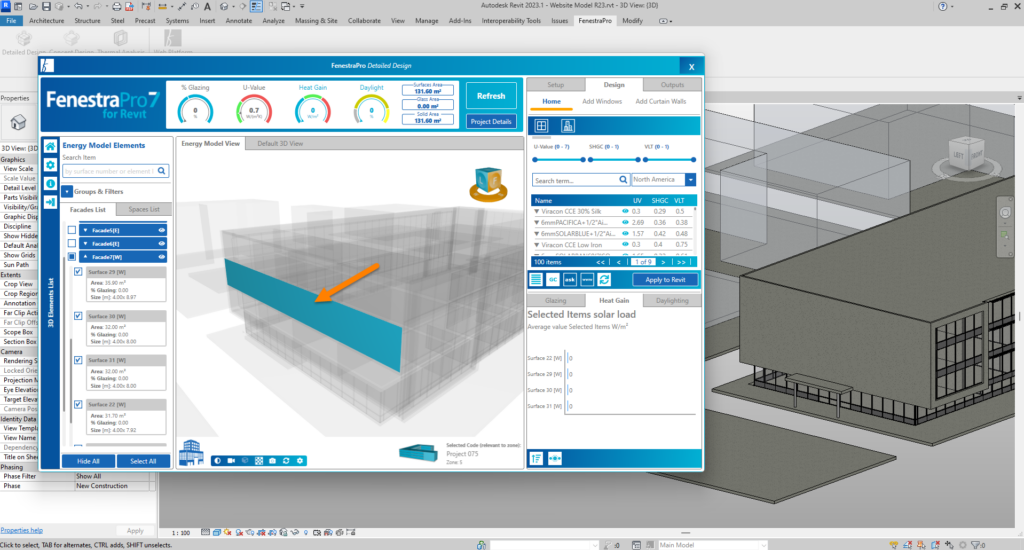This screenshot has width=1024, height=550.
Task: Open the Home icon in FenestraPro sidebar
Action: (50, 146)
